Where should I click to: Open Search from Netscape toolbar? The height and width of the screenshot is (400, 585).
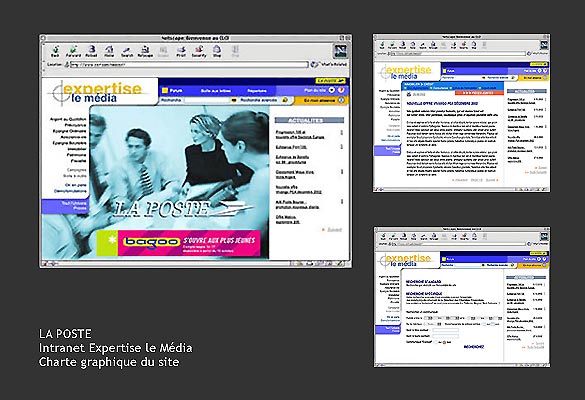click(x=127, y=51)
